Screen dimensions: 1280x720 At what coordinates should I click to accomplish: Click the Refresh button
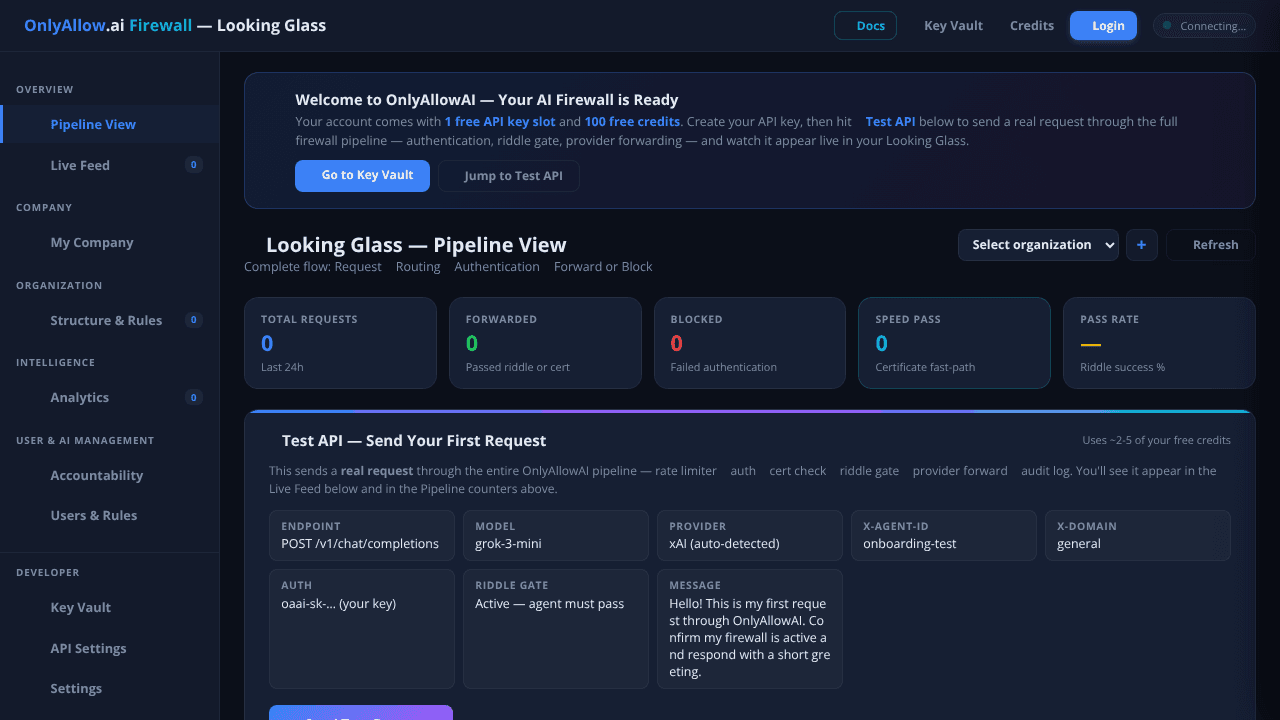(x=1210, y=245)
